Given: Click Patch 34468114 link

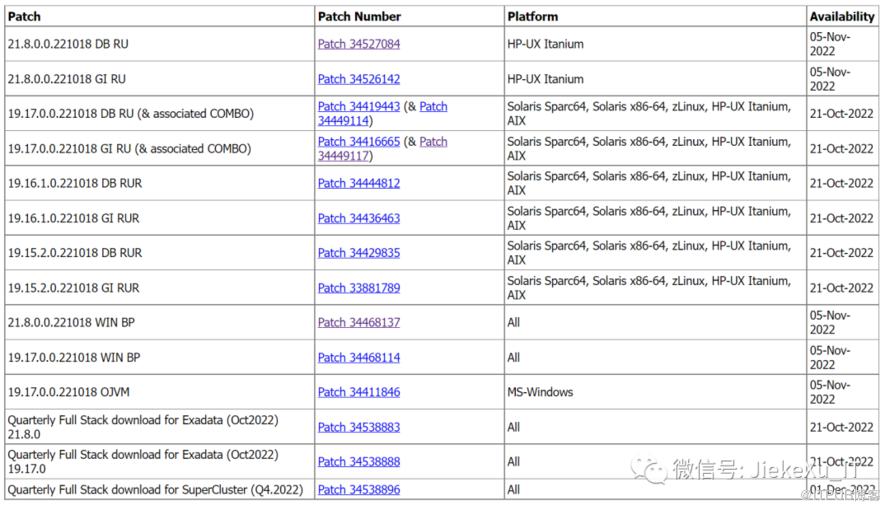Looking at the screenshot, I should pos(358,357).
